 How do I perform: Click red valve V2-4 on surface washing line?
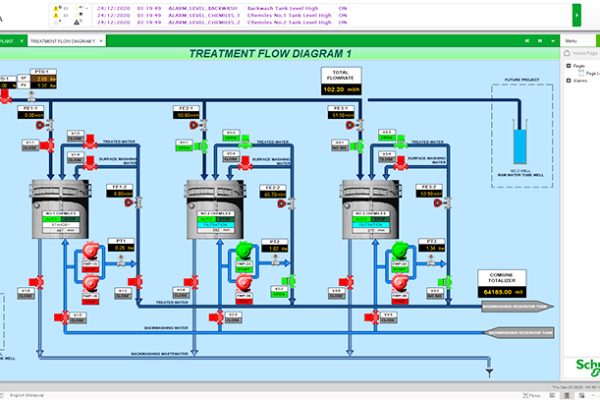click(245, 163)
